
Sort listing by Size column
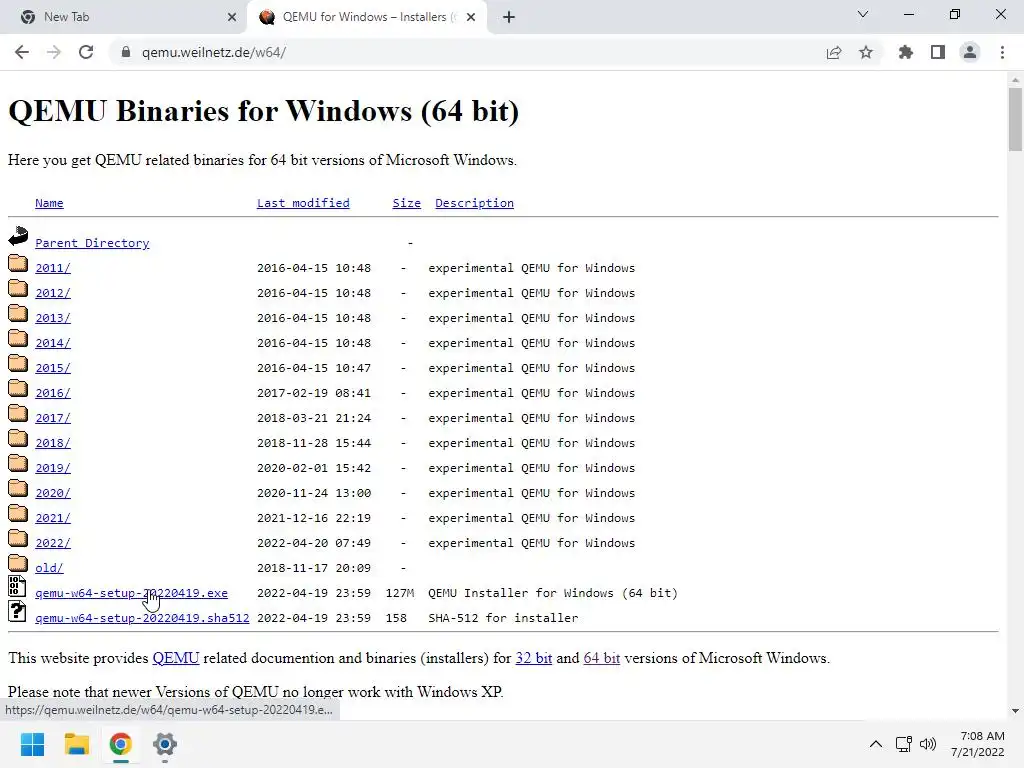pos(406,203)
